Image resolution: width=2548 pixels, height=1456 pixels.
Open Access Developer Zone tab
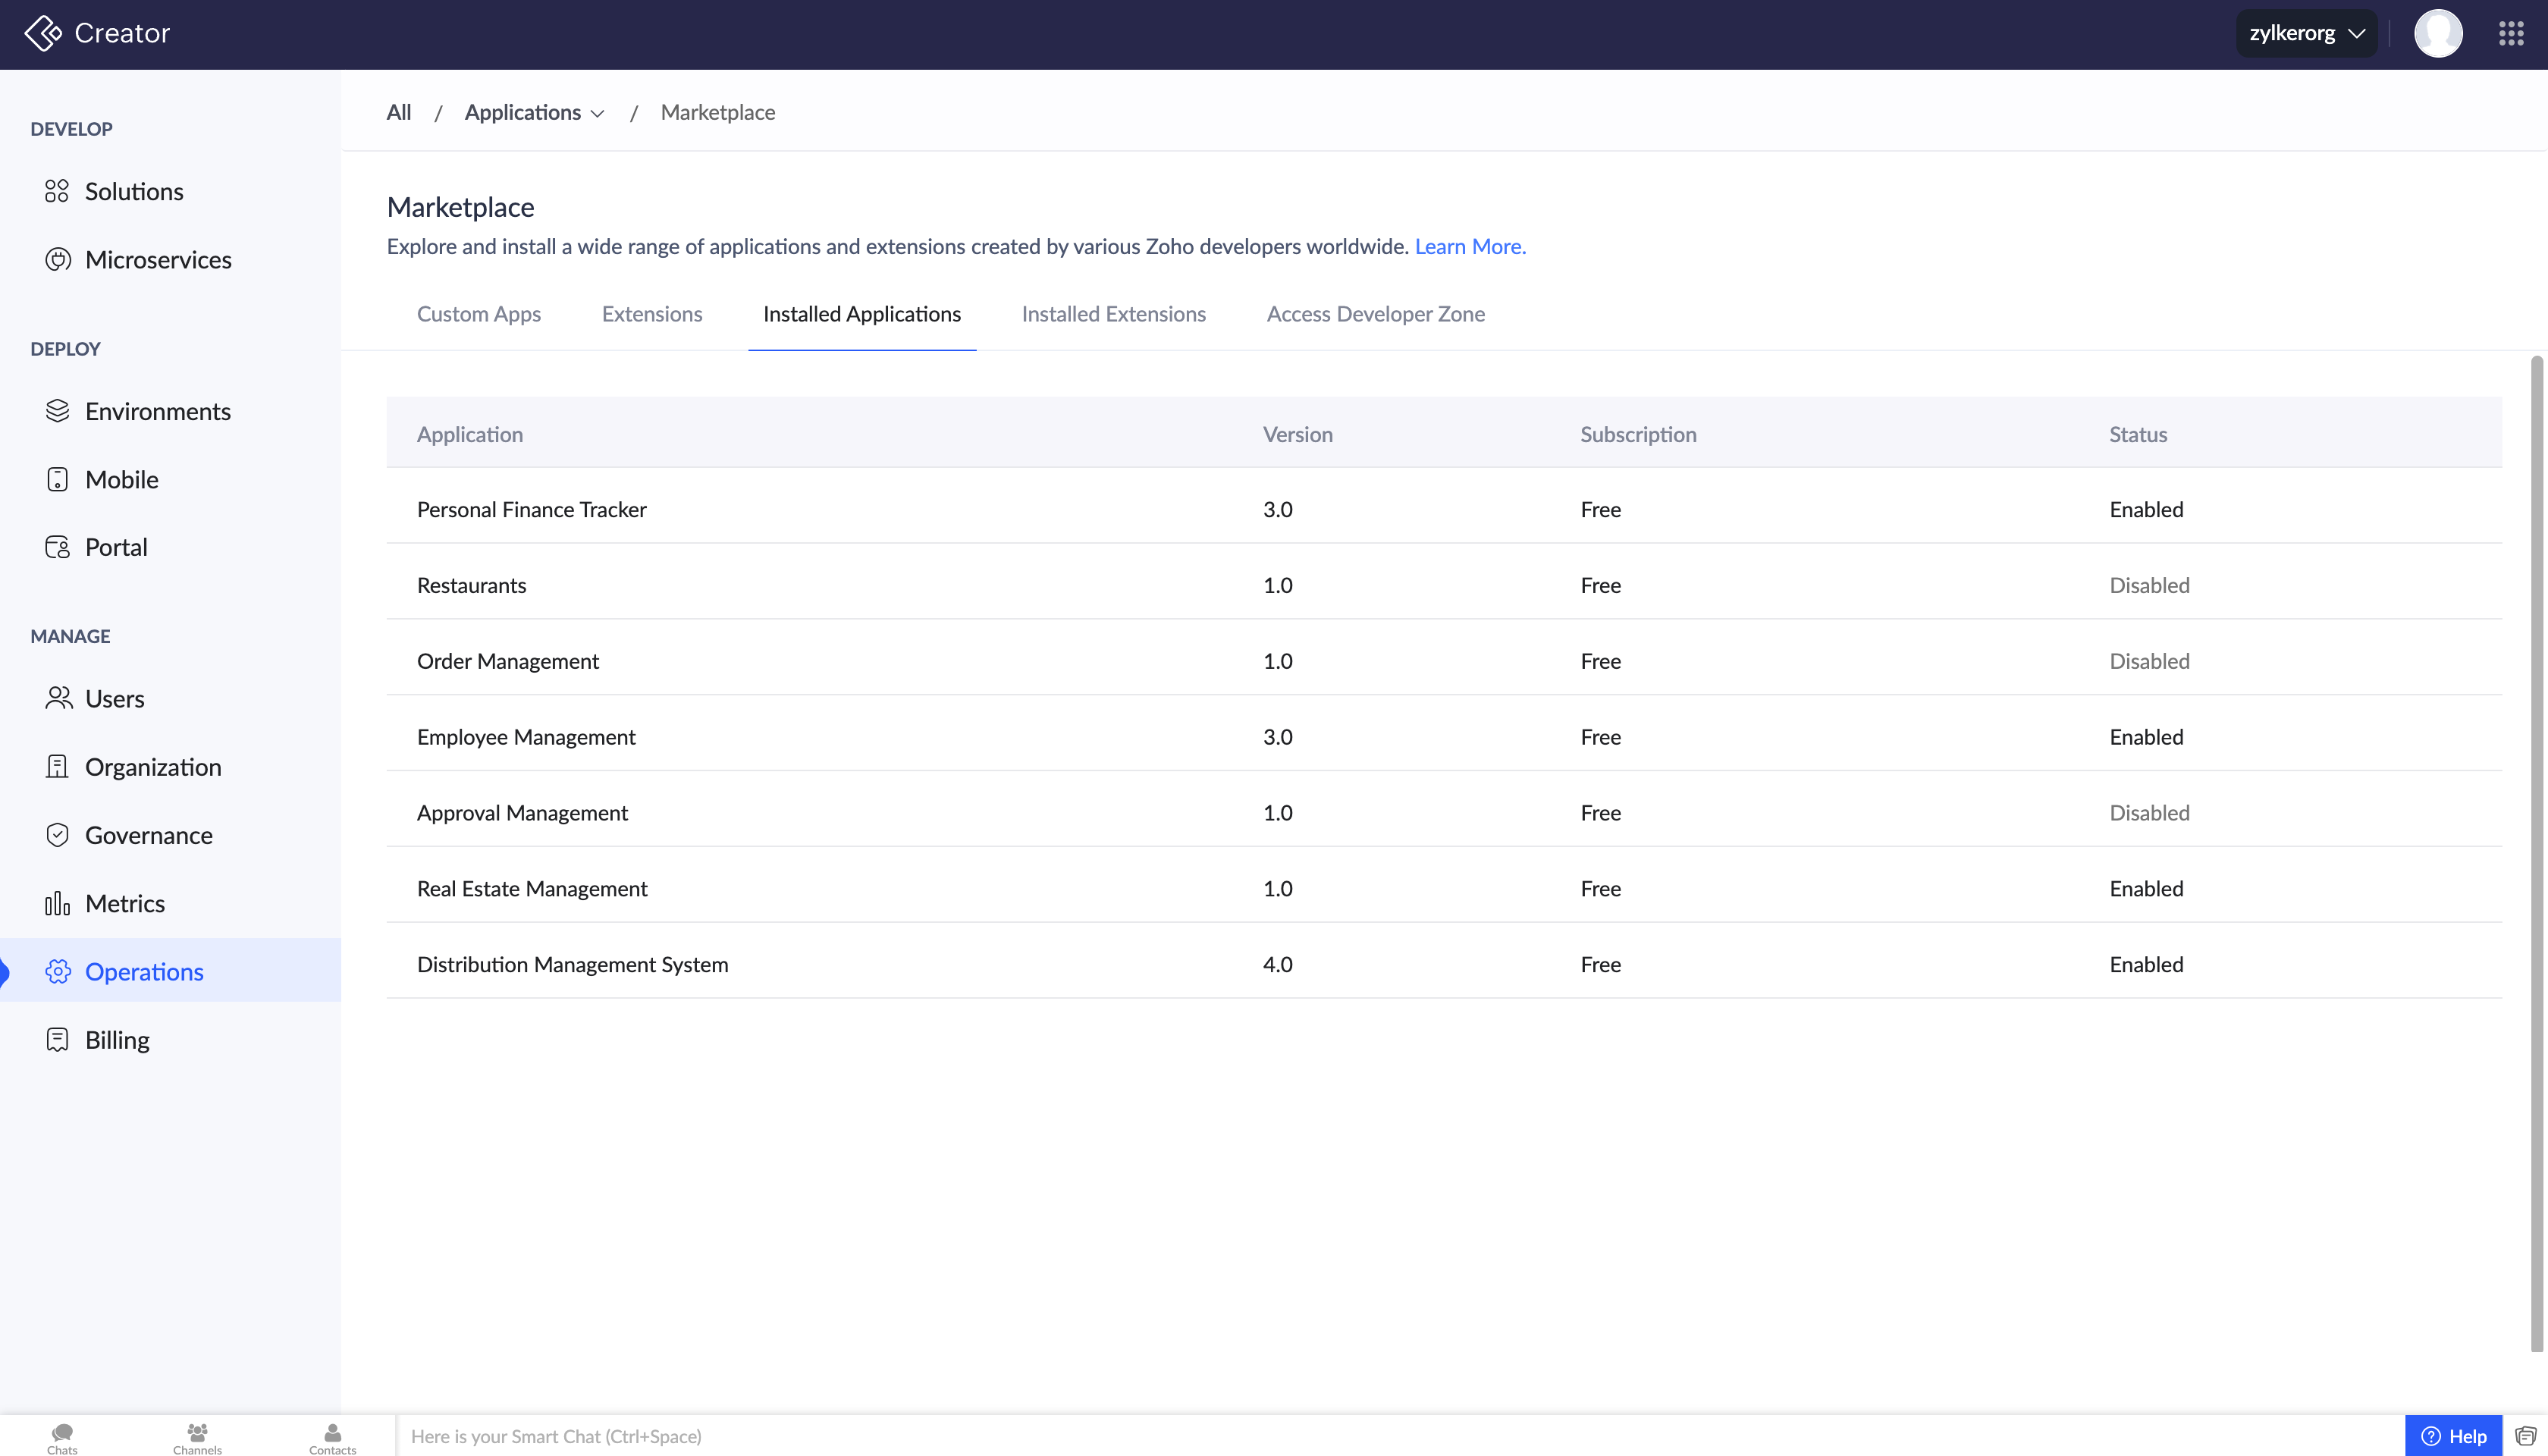(x=1375, y=314)
